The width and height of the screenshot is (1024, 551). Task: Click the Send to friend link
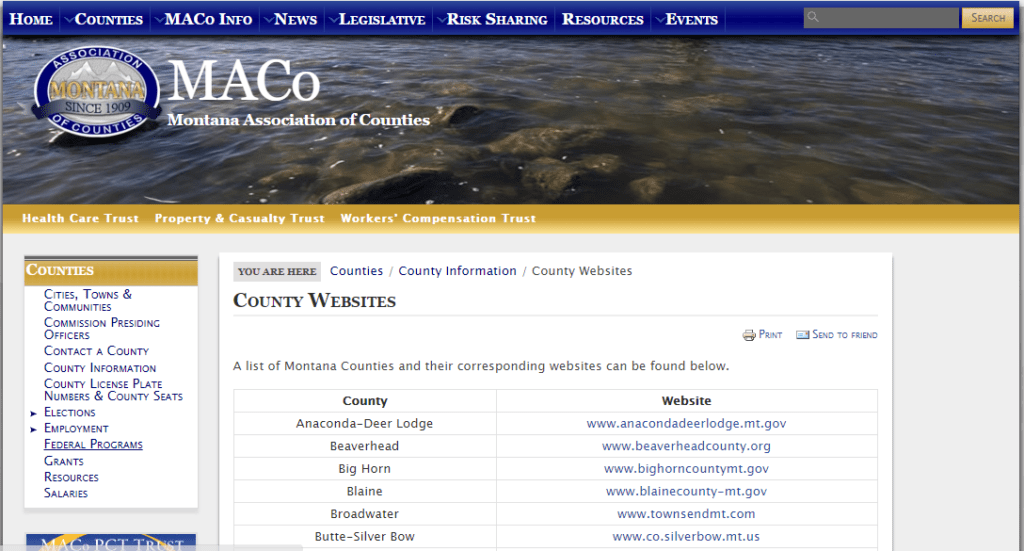point(844,335)
